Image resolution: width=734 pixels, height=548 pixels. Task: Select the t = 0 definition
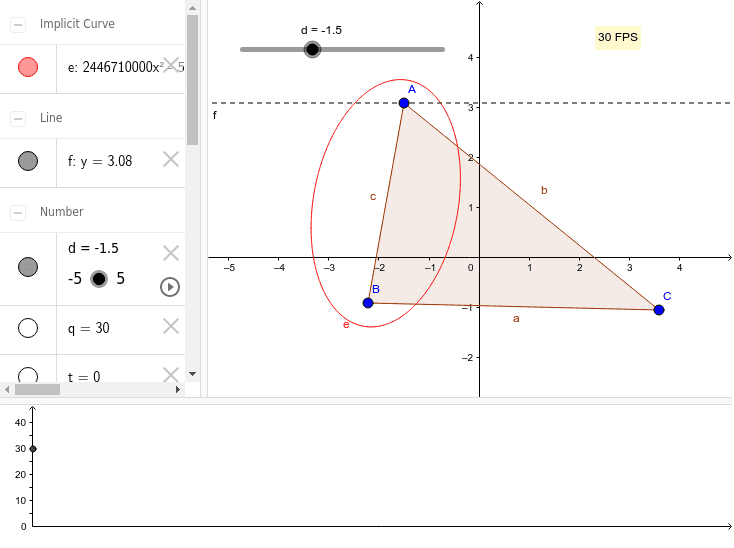coord(84,377)
